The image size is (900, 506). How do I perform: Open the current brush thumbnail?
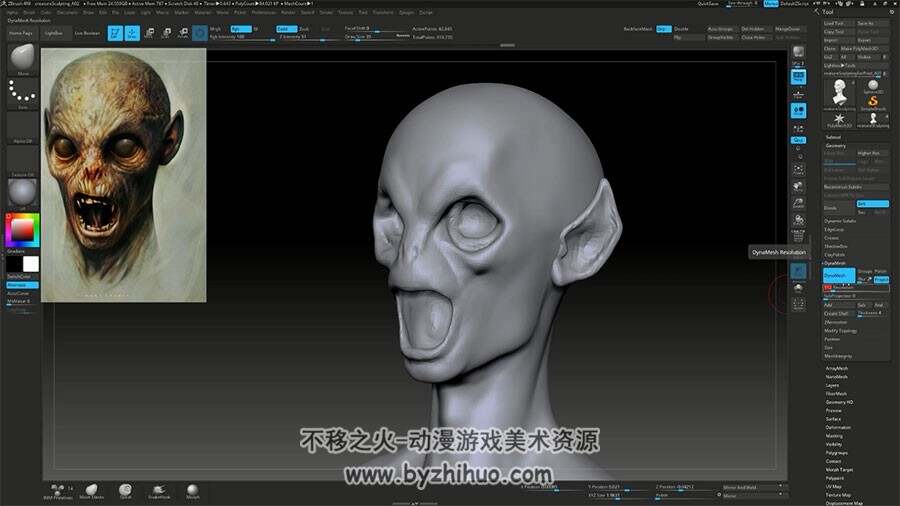coord(23,60)
